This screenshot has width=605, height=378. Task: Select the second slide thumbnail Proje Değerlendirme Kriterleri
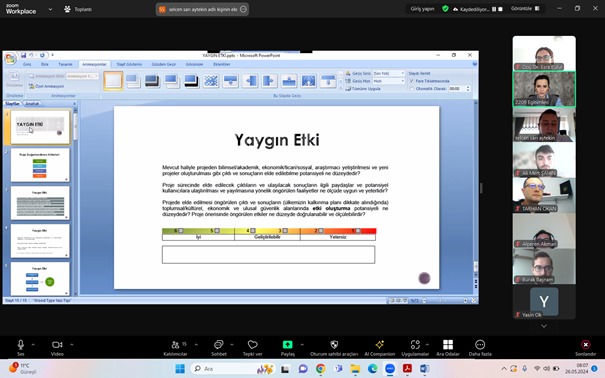pos(40,165)
